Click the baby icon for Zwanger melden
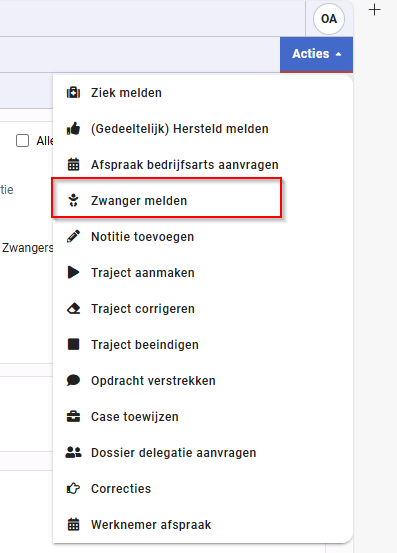Viewport: 397px width, 553px height. [73, 200]
